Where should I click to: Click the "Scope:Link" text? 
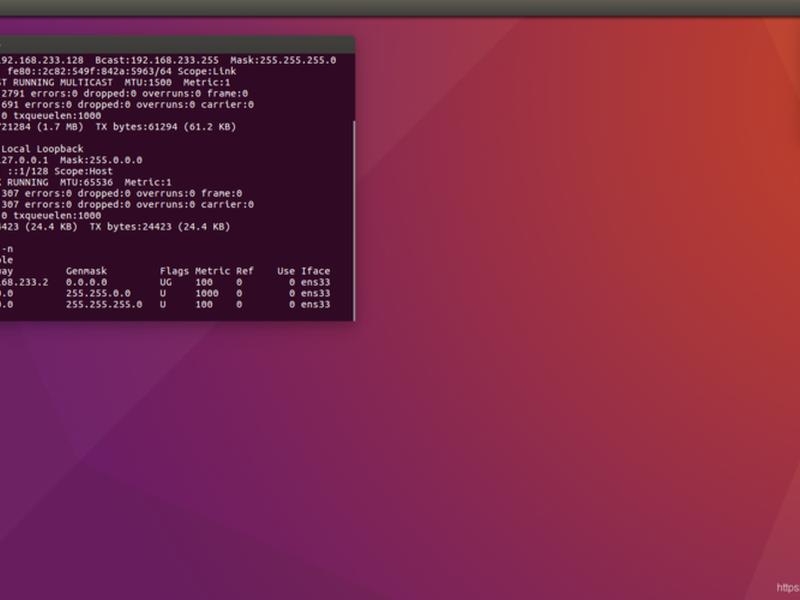tap(207, 71)
